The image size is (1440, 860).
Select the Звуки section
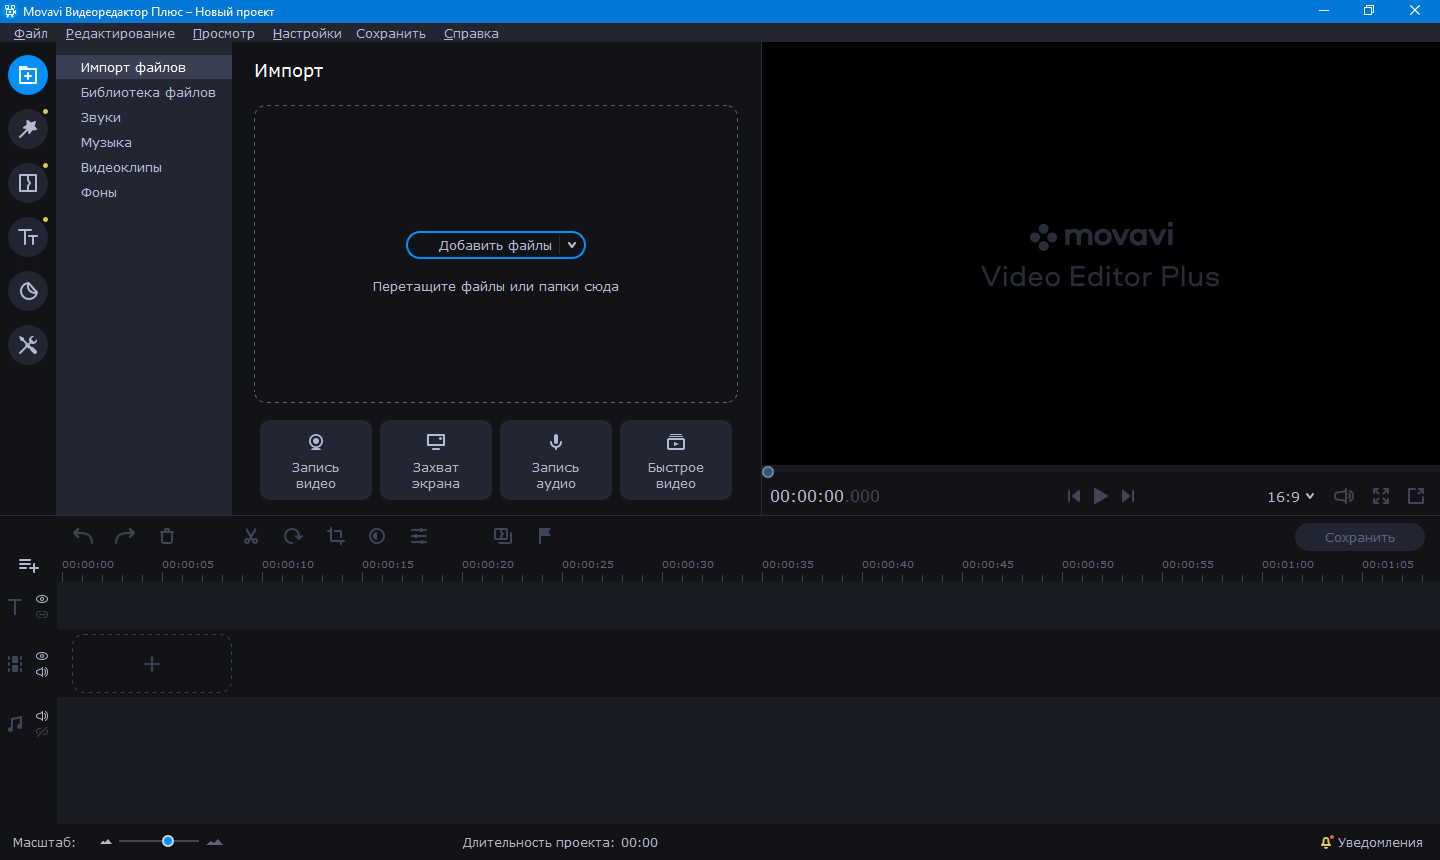[x=144, y=117]
